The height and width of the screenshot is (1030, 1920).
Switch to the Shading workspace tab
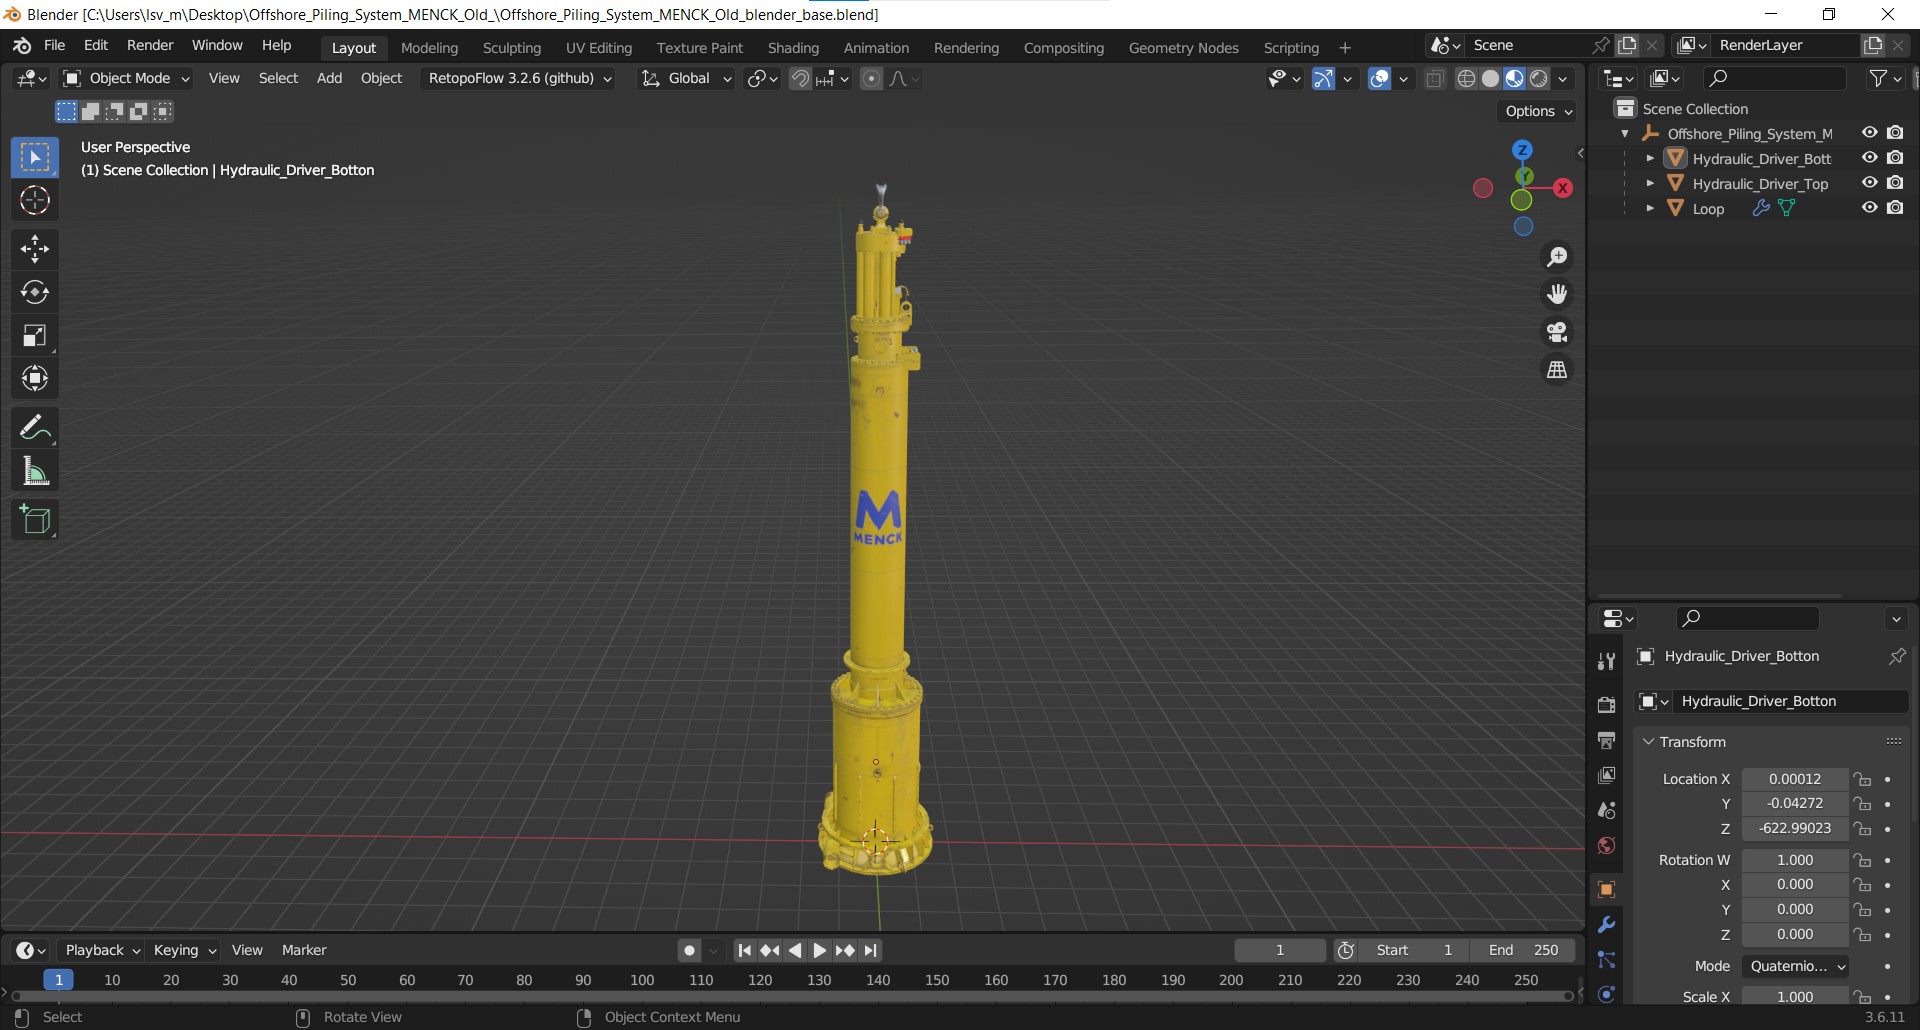pos(793,48)
